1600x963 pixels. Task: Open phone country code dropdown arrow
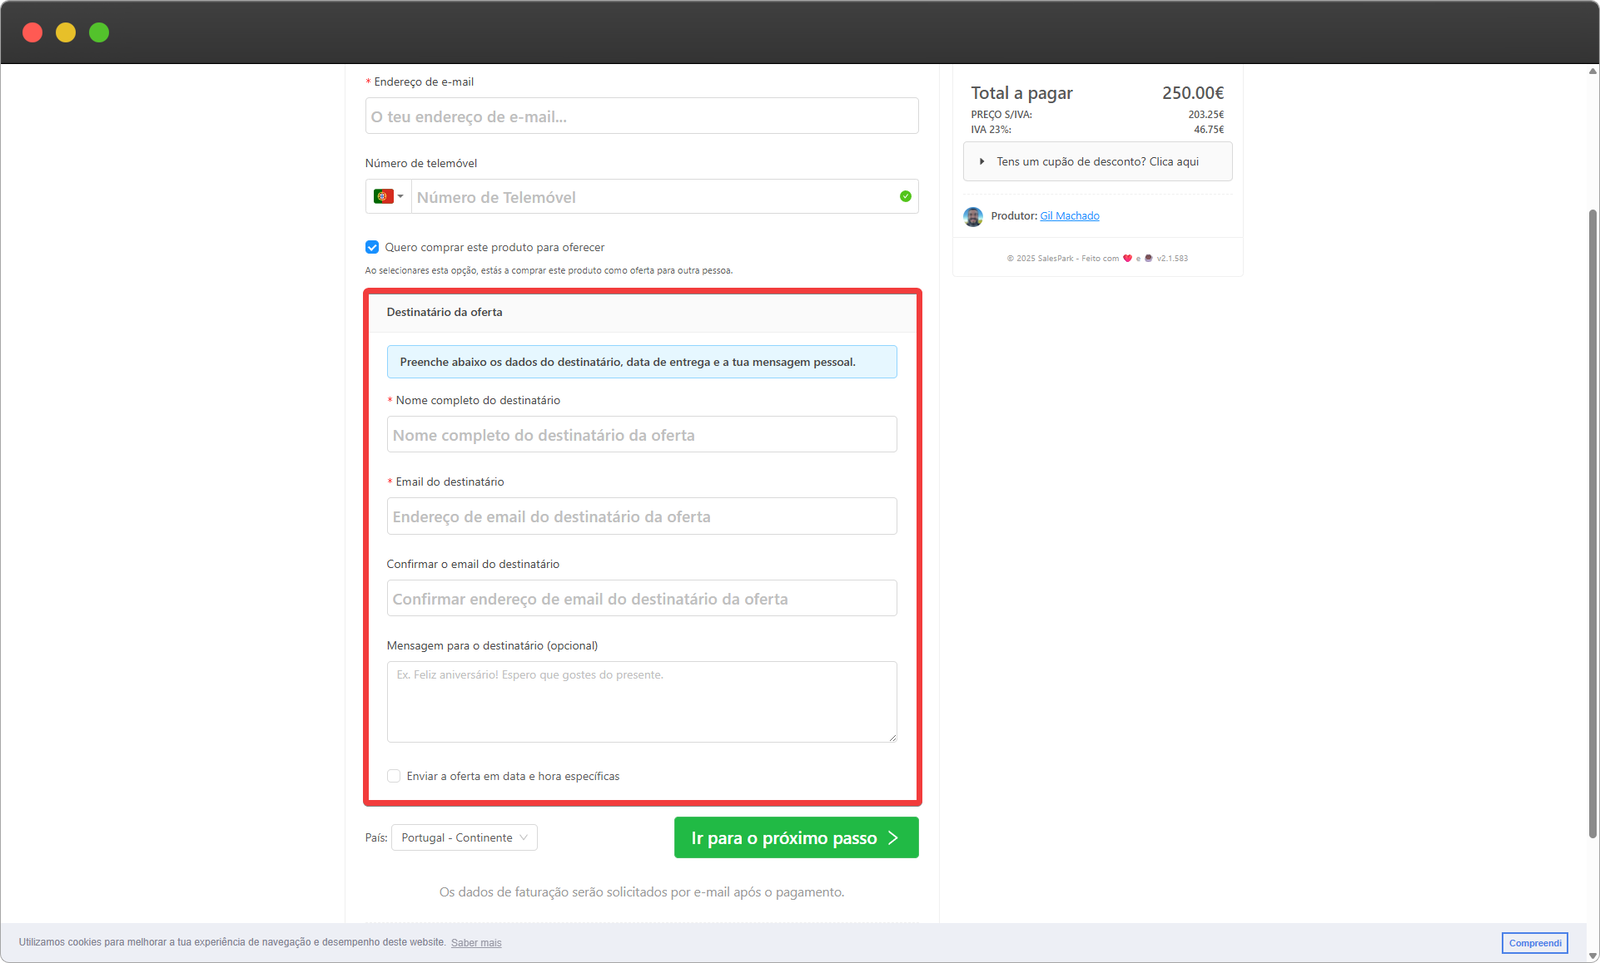tap(401, 197)
